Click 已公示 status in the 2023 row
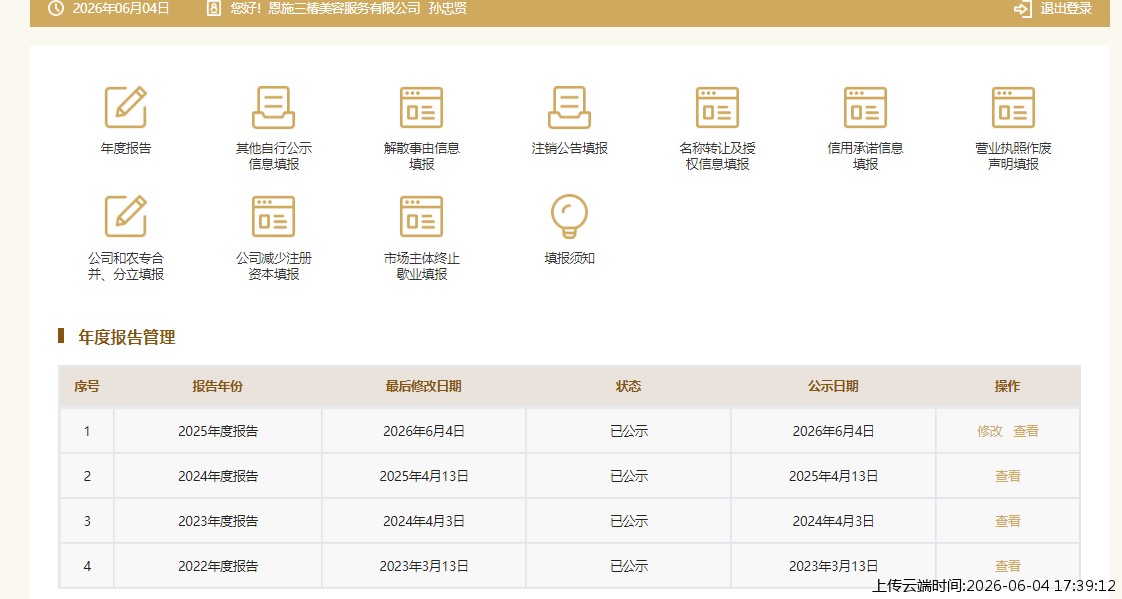Viewport: 1122px width, 599px height. [x=628, y=521]
